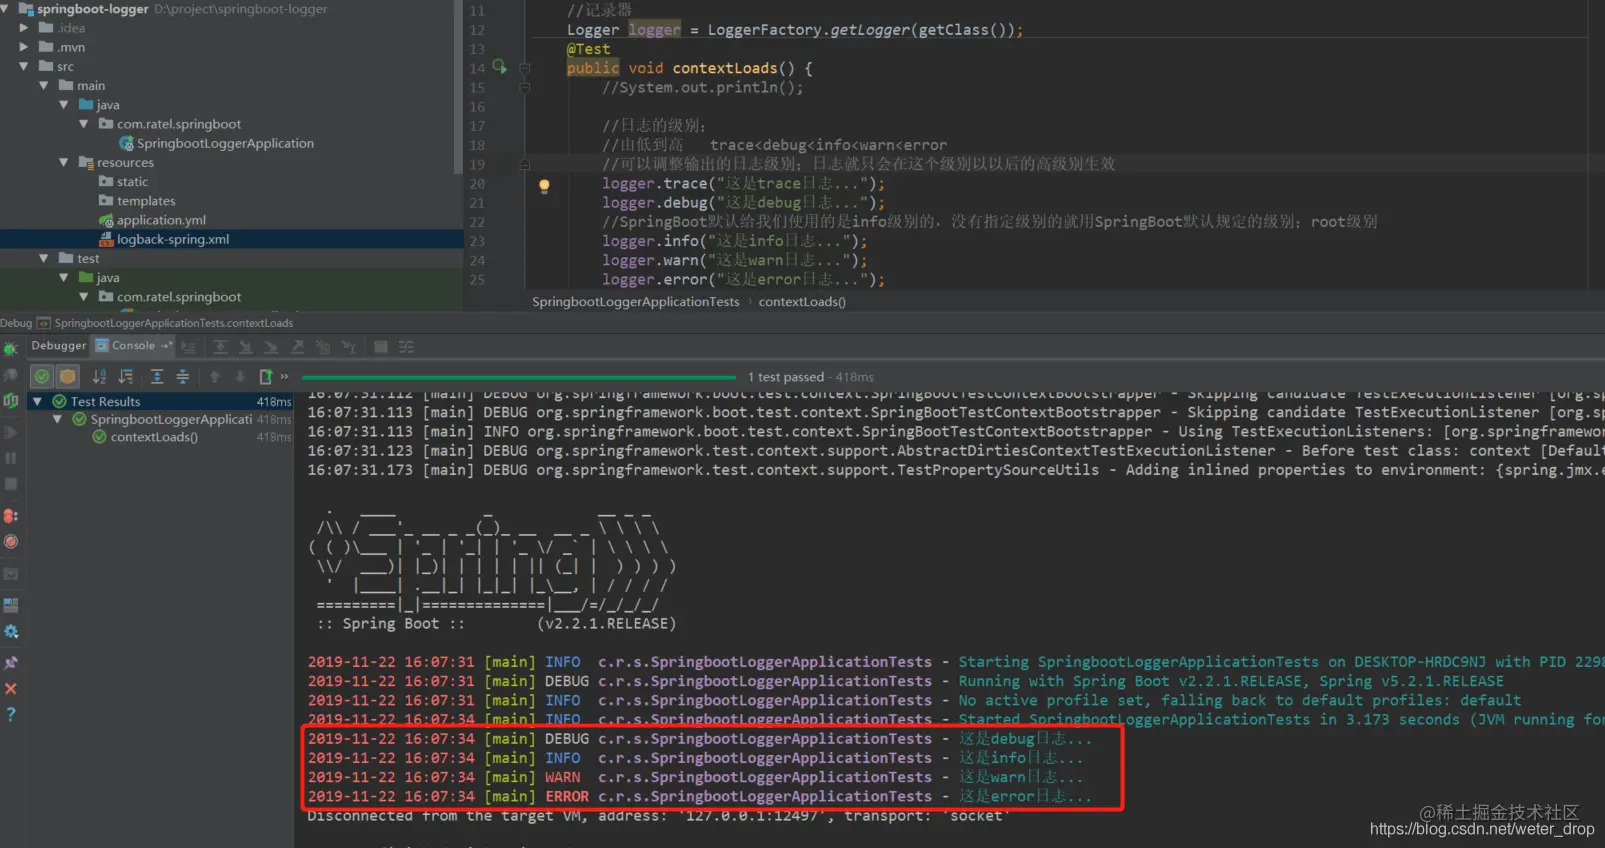Click Force Step Into debug icon
The image size is (1605, 848).
coord(271,347)
